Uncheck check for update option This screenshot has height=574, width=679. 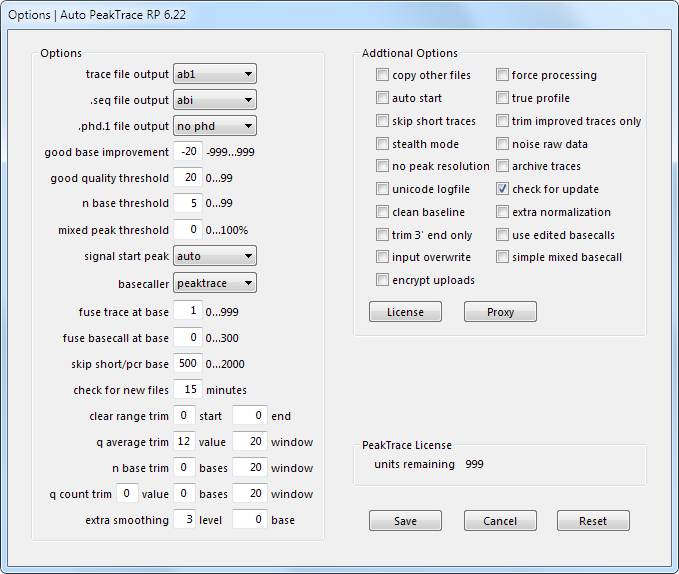pyautogui.click(x=502, y=189)
